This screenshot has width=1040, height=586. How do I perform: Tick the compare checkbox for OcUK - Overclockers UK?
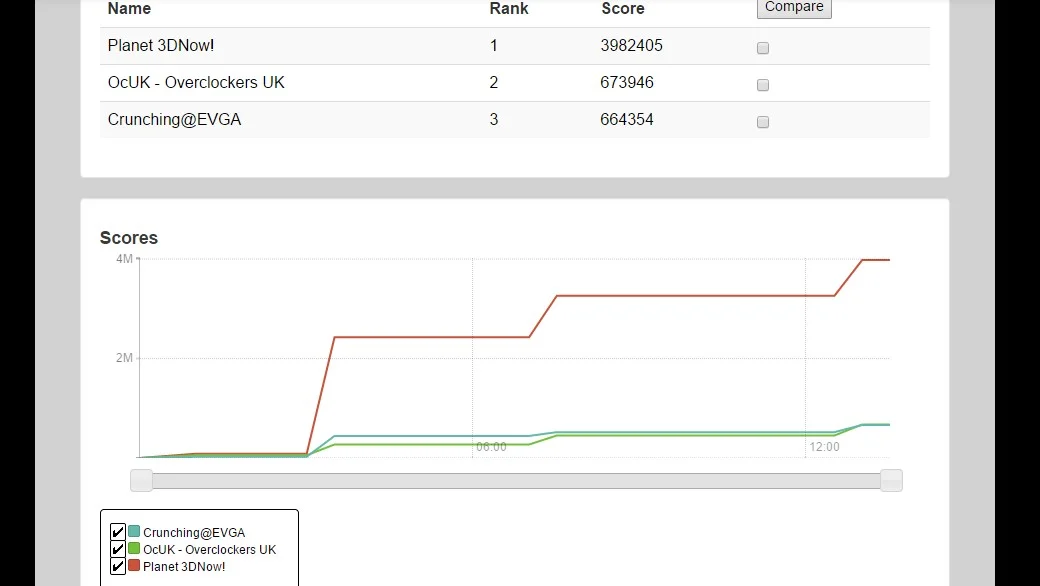click(763, 85)
